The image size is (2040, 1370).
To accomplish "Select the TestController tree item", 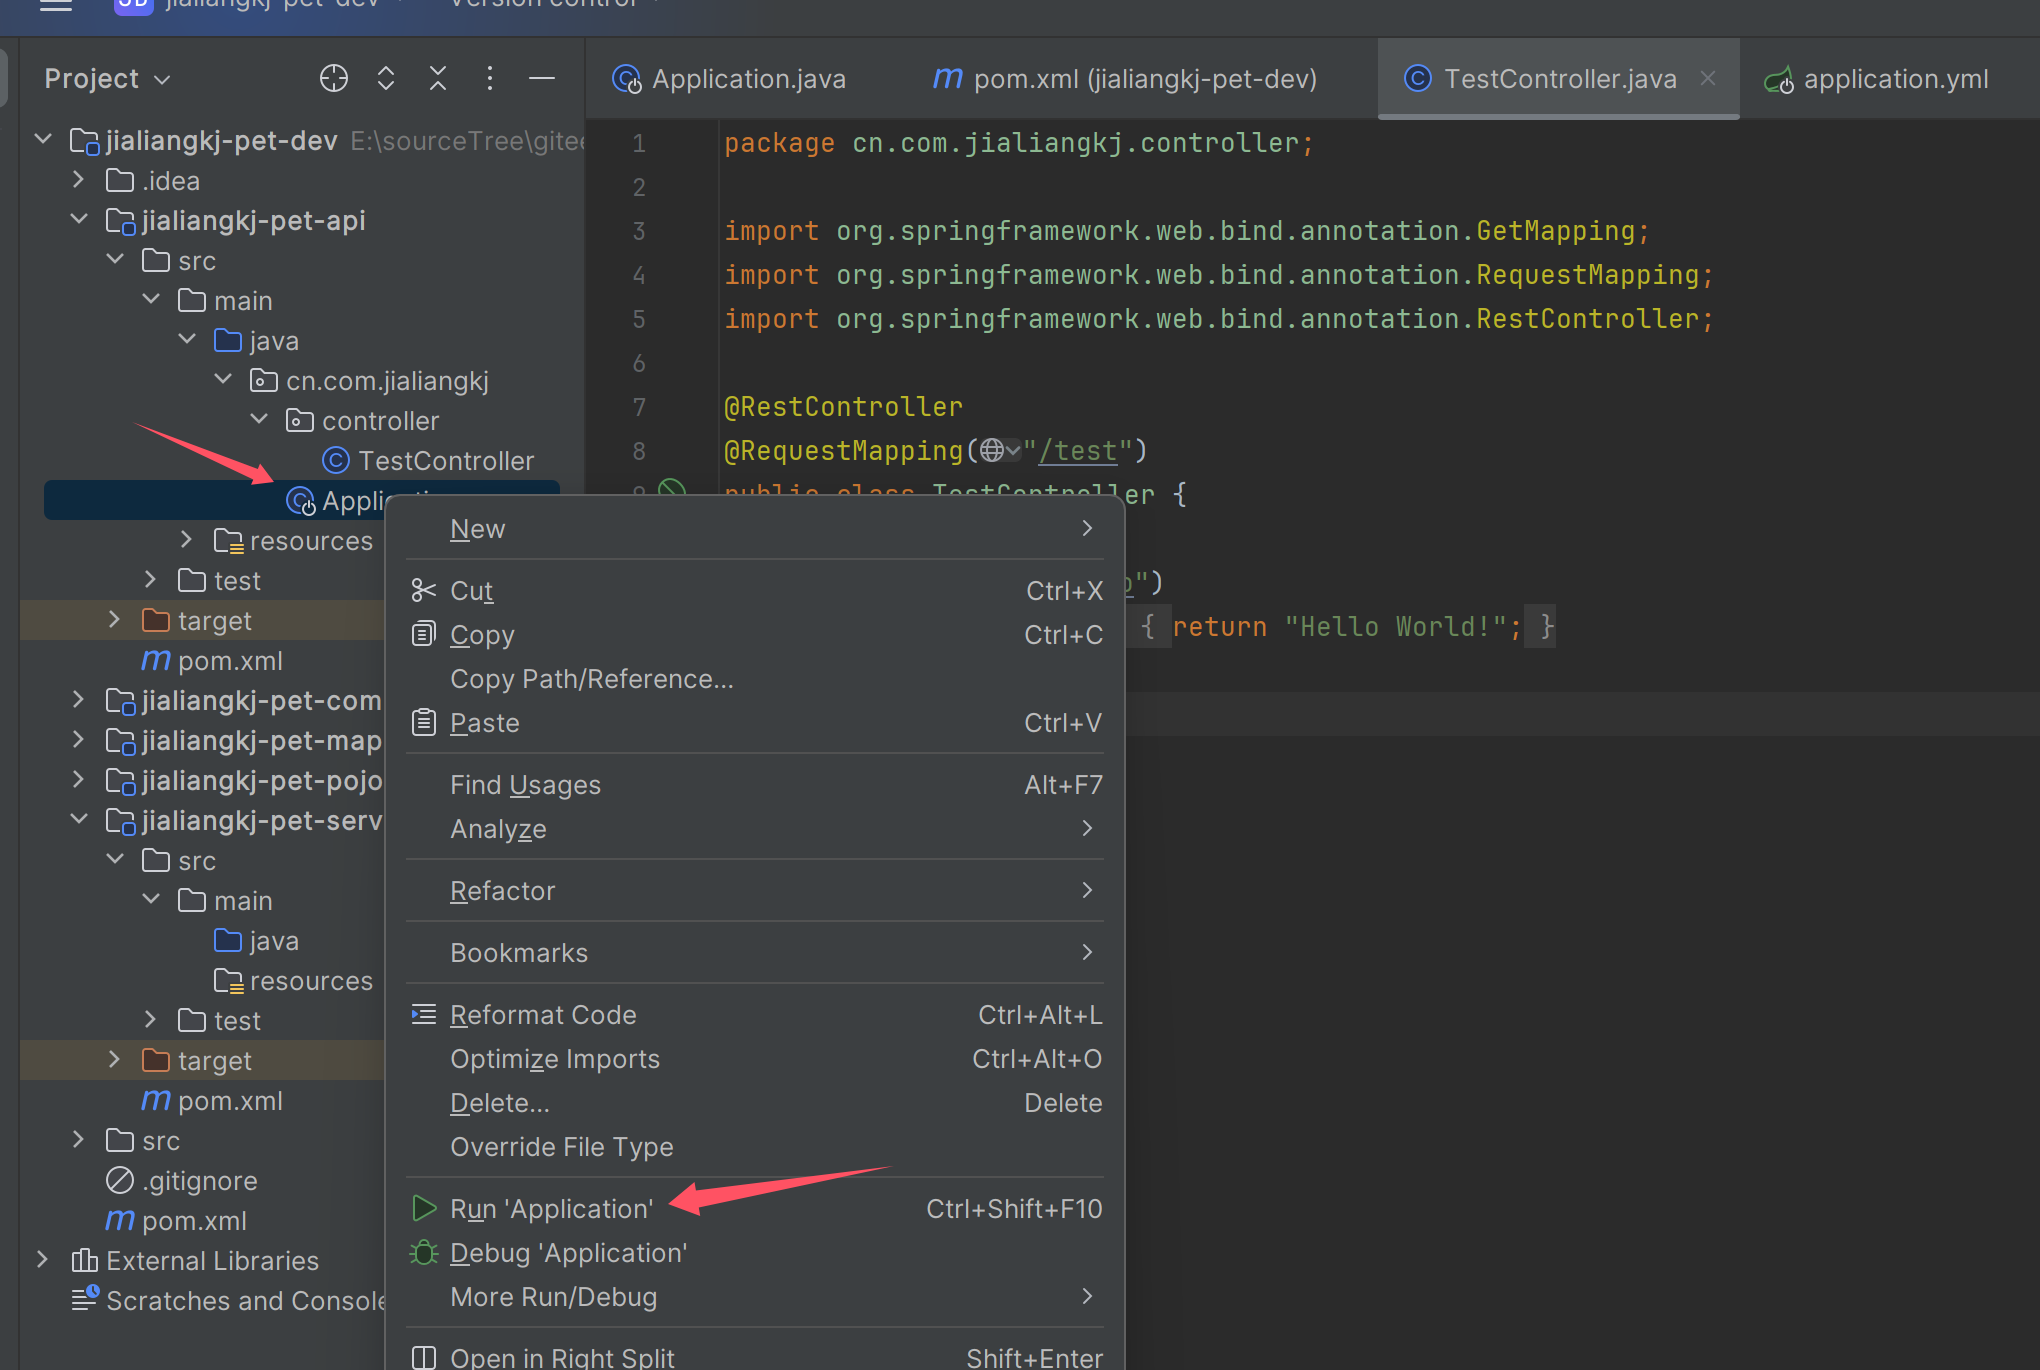I will pyautogui.click(x=446, y=460).
